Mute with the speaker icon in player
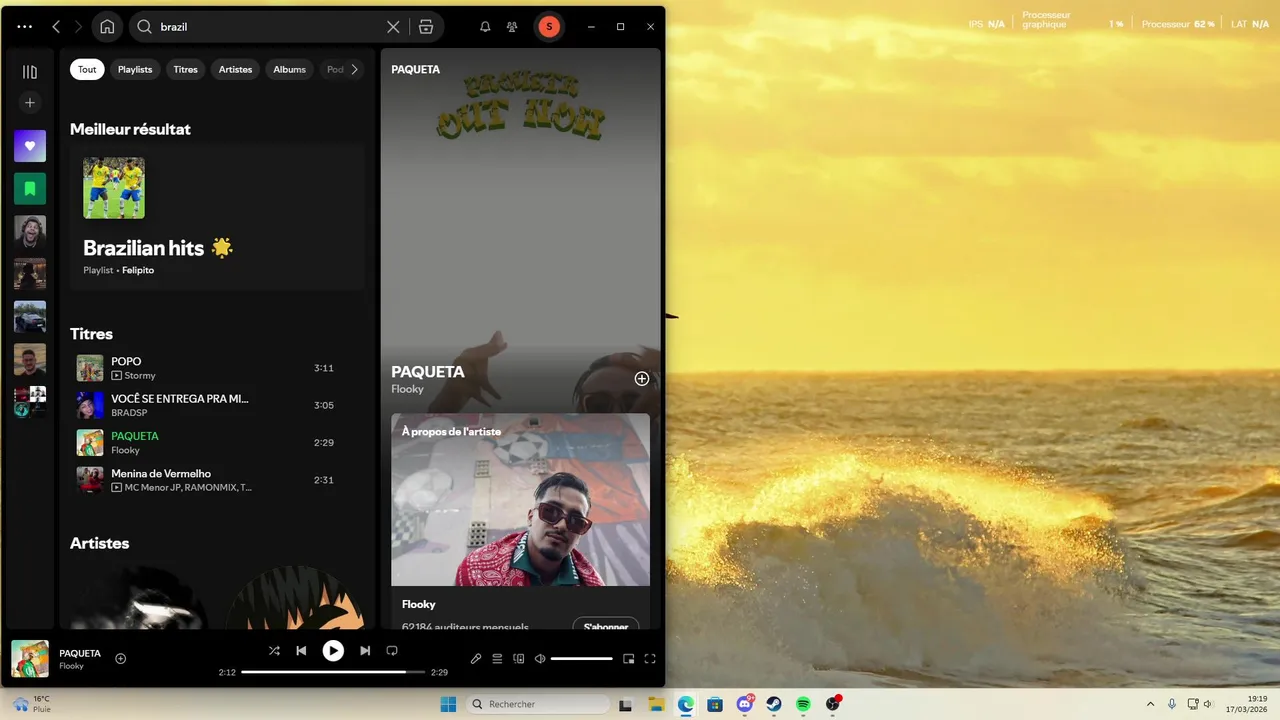Viewport: 1280px width, 720px height. pyautogui.click(x=540, y=658)
